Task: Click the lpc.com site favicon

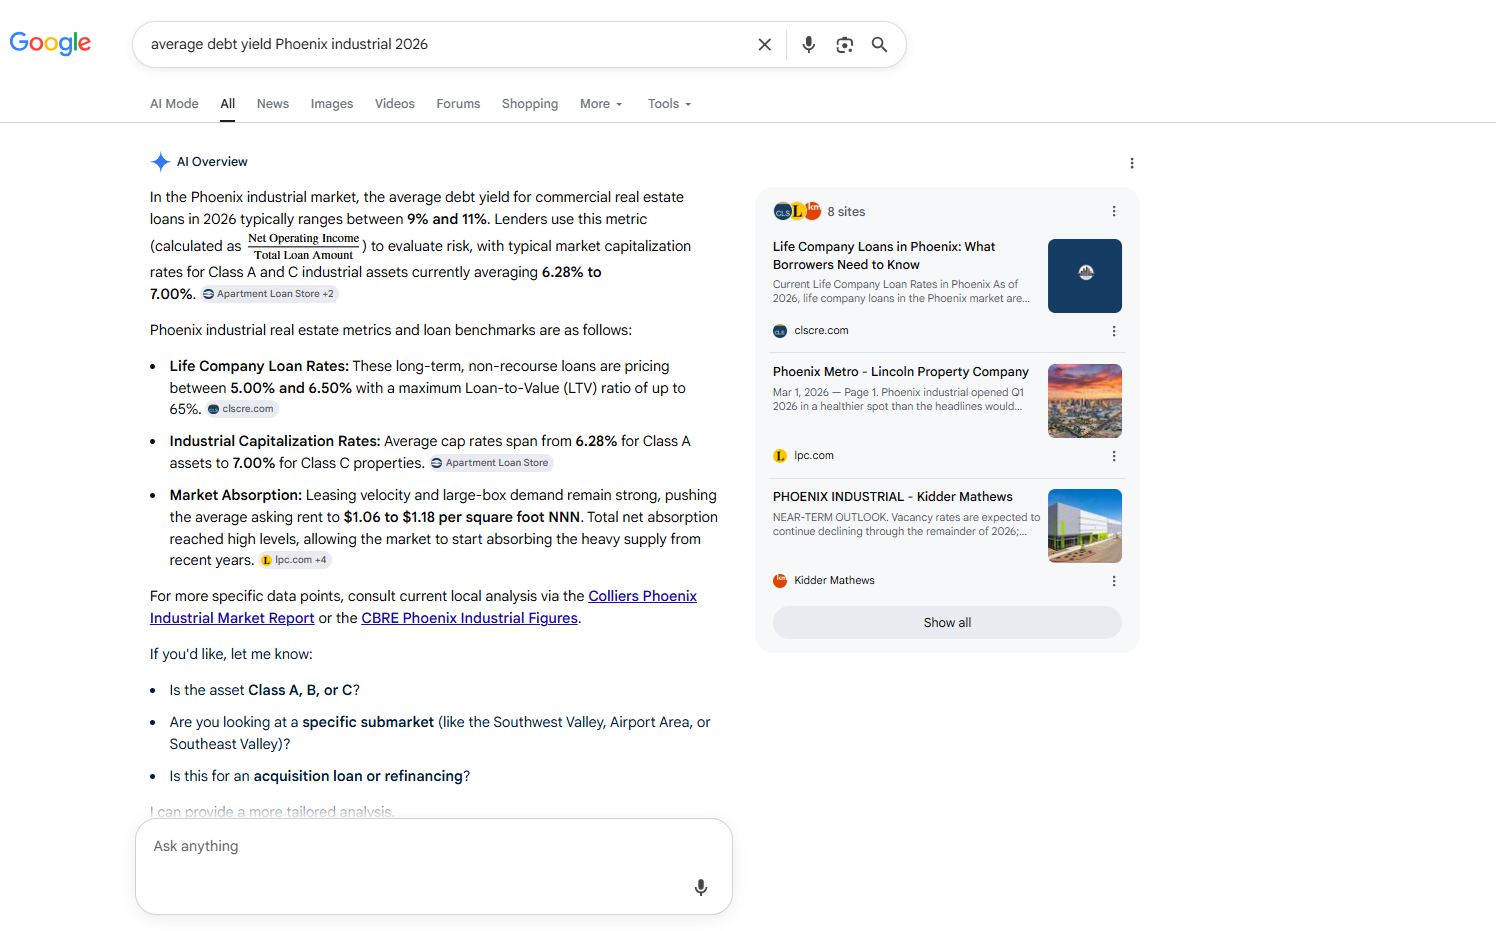Action: (x=780, y=456)
